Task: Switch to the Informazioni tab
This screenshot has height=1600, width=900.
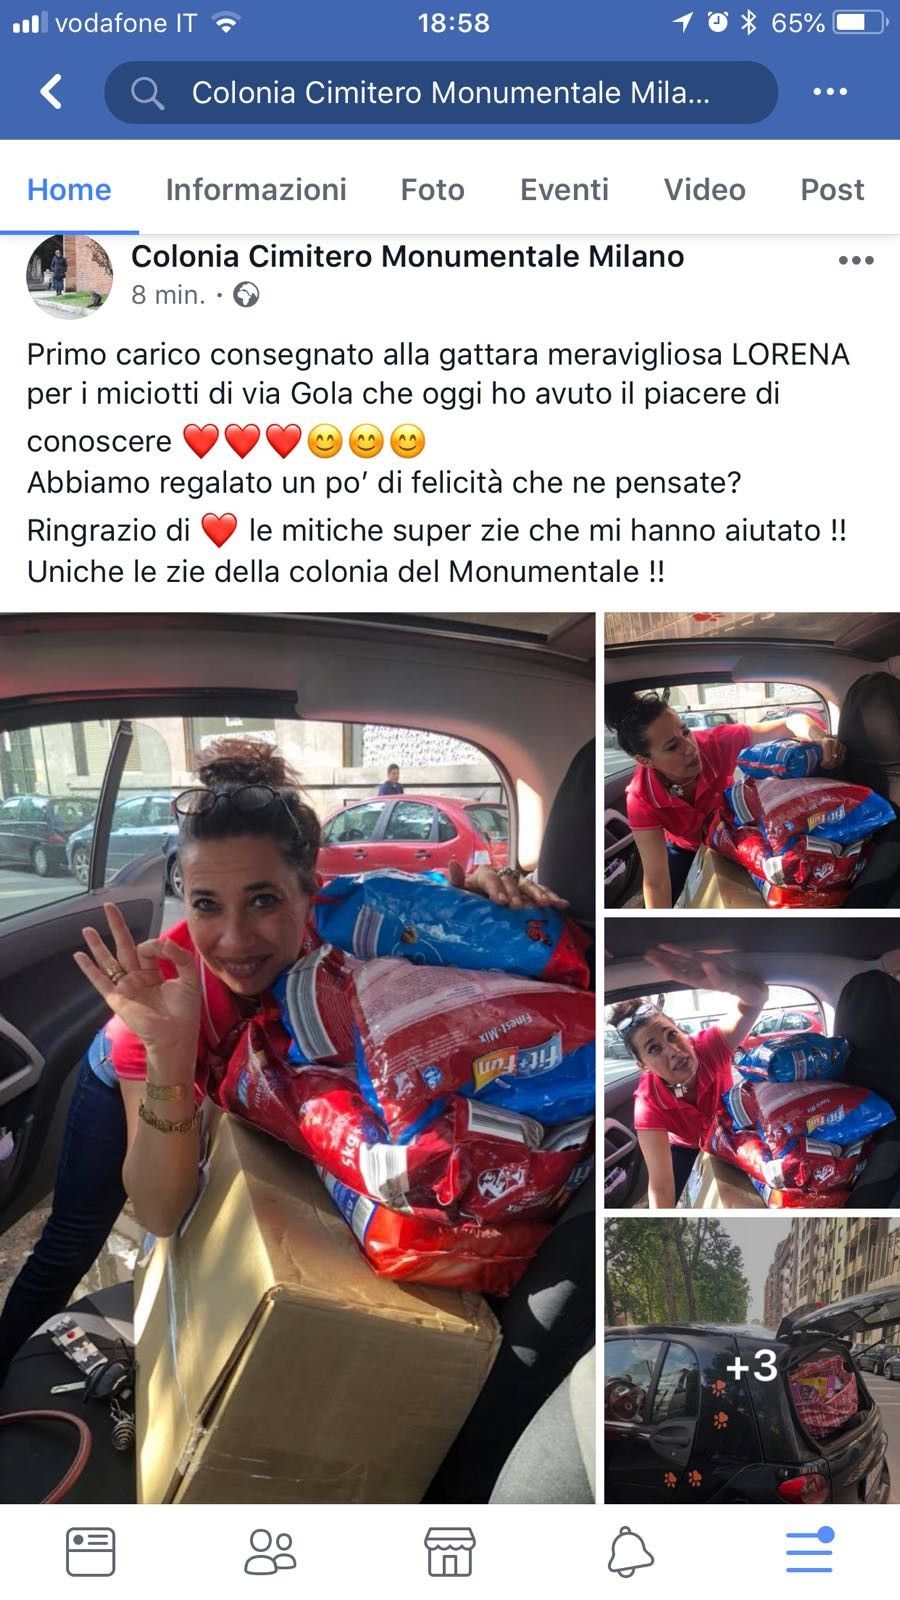Action: point(256,190)
